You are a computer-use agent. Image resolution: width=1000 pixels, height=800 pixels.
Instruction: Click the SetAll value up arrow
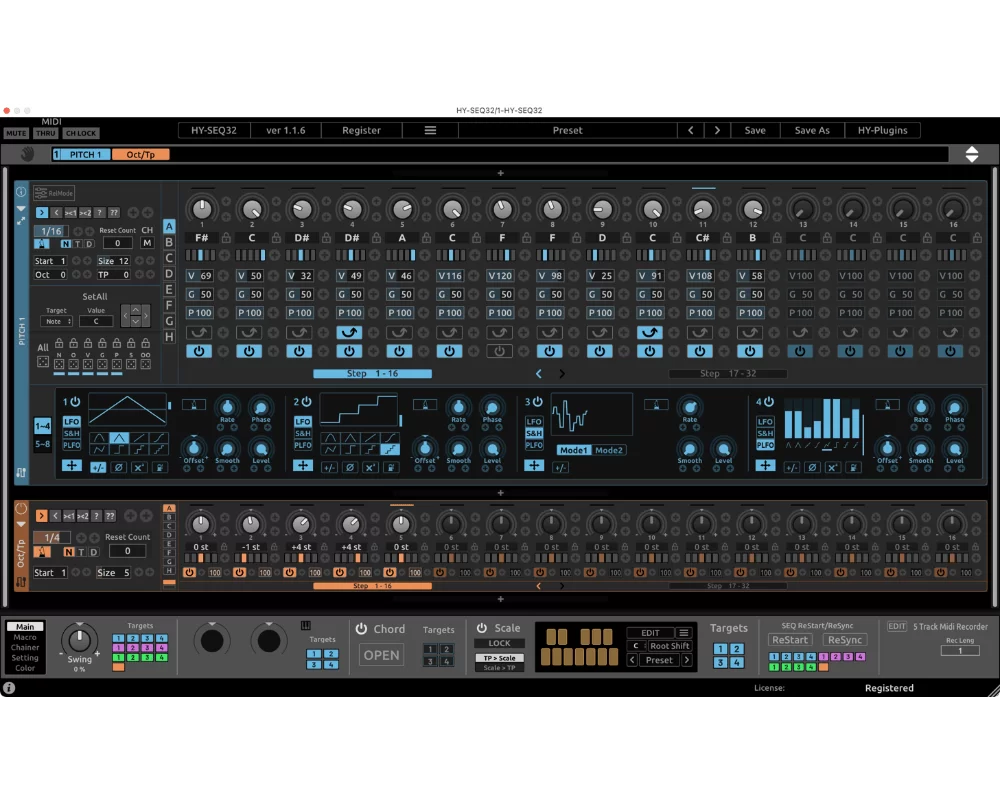[x=135, y=310]
